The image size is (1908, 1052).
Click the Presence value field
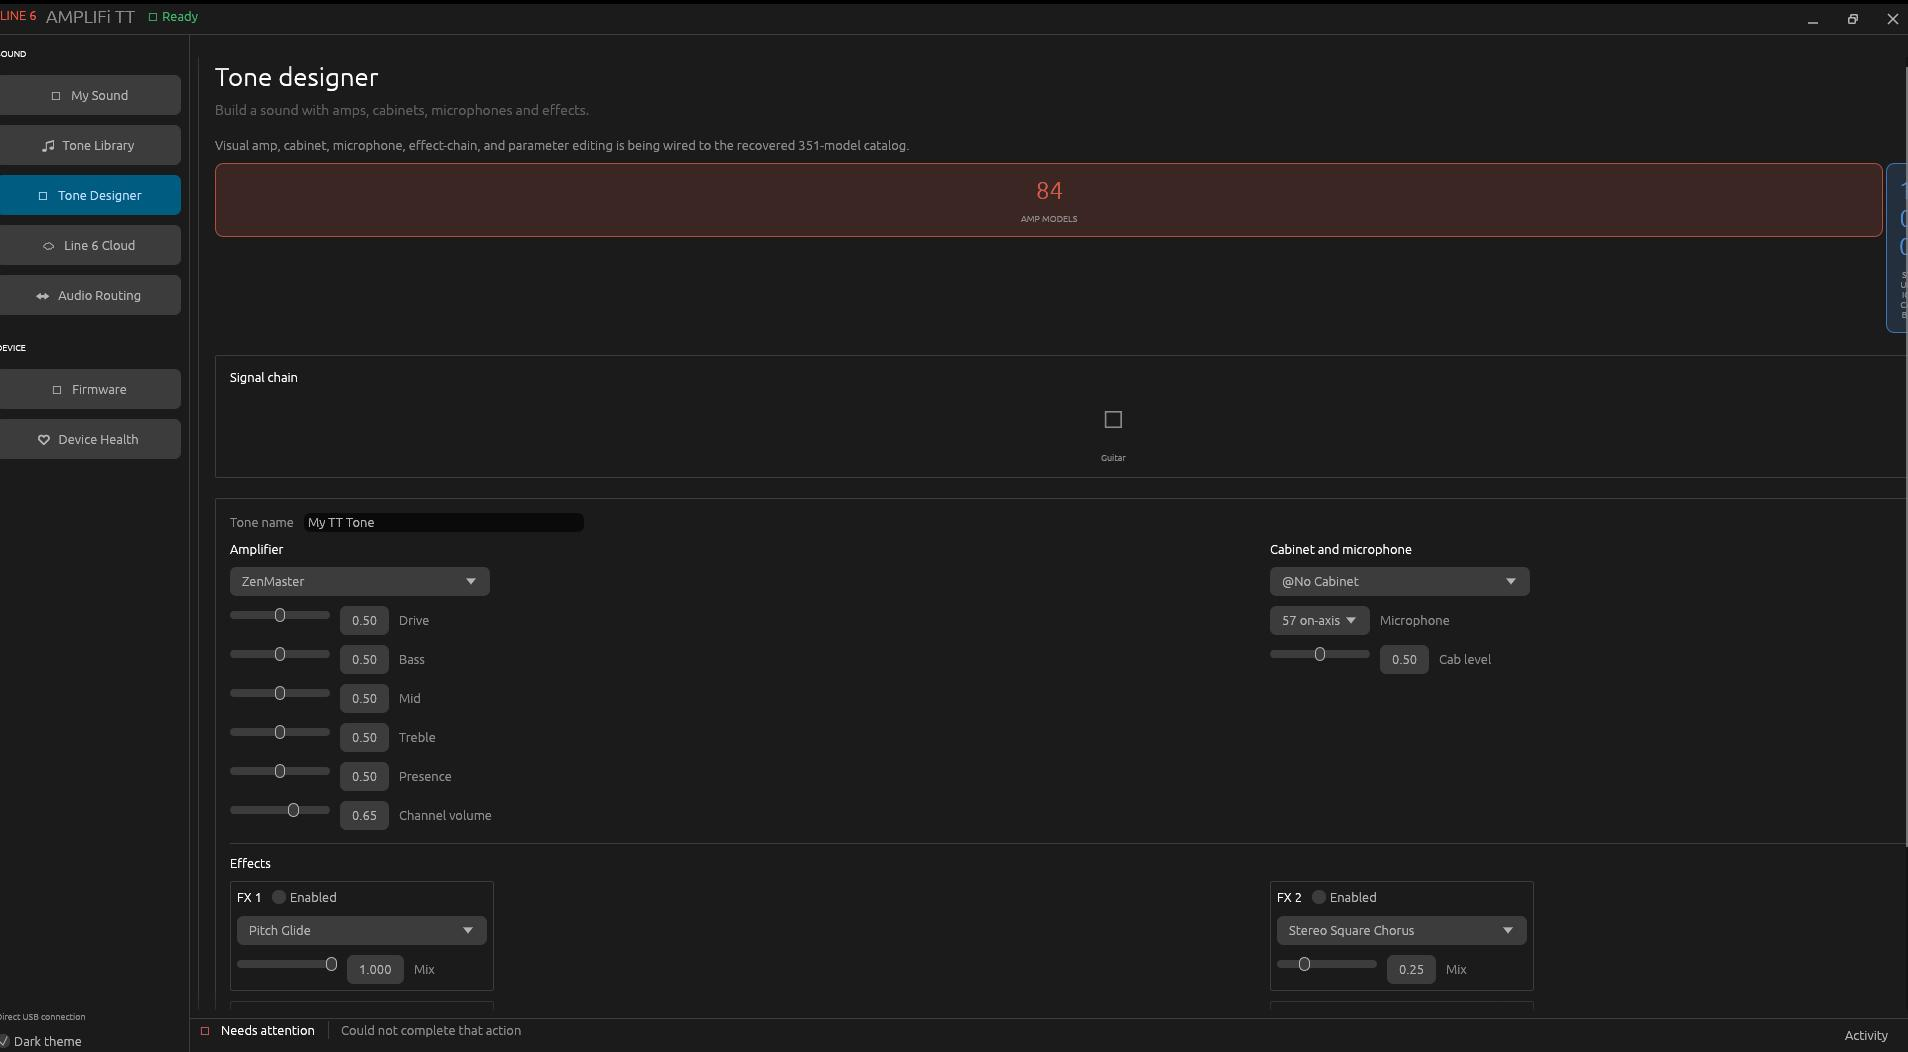tap(364, 776)
